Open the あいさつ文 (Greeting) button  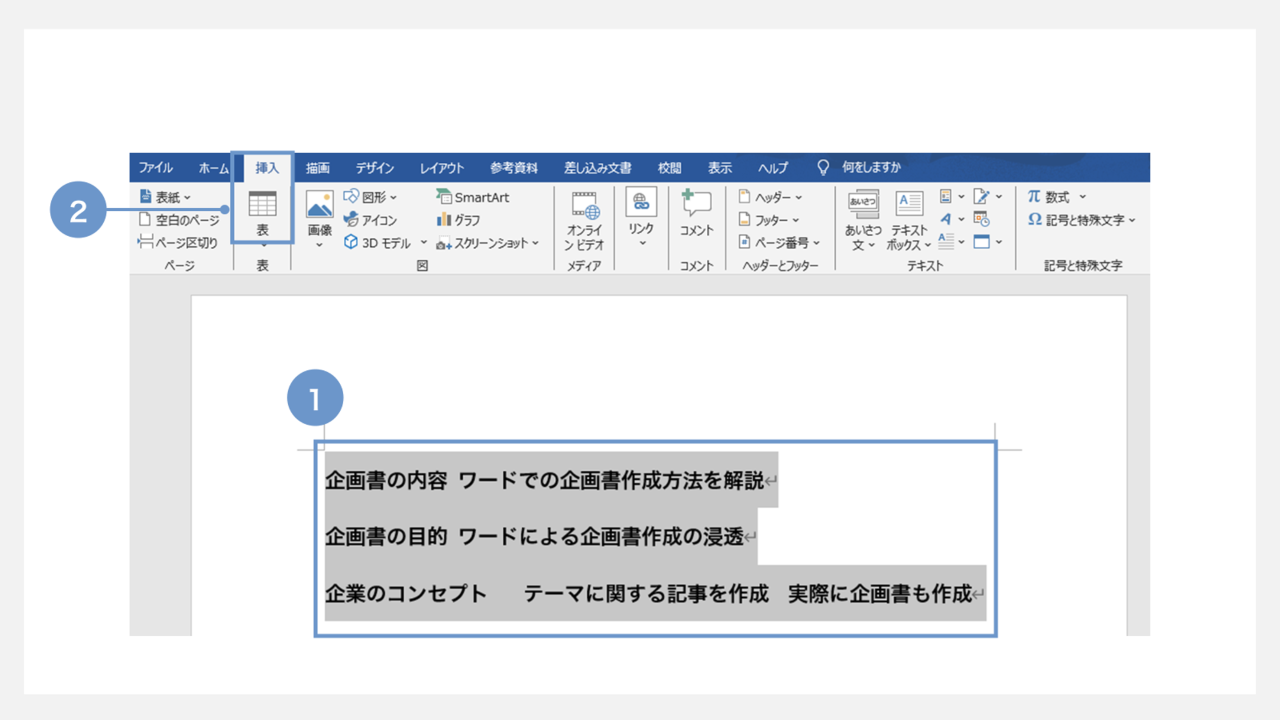863,220
